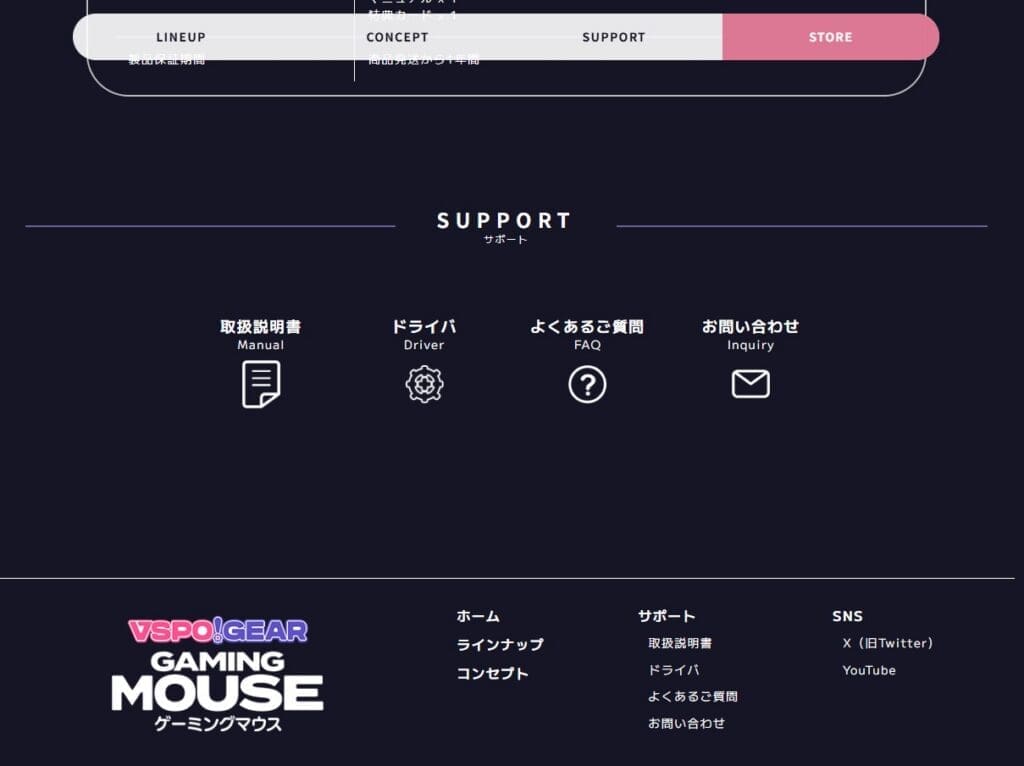Open the CONCEPT navigation tab
Image resolution: width=1024 pixels, height=766 pixels.
(397, 37)
